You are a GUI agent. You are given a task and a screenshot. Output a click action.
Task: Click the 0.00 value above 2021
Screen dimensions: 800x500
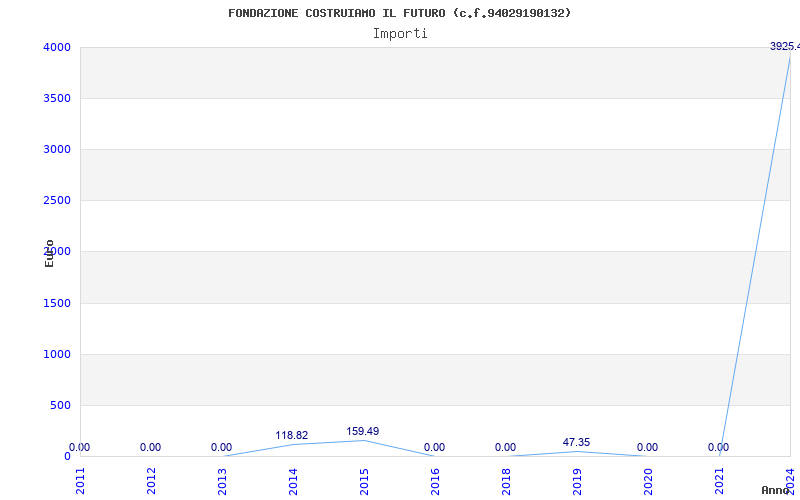coord(718,447)
